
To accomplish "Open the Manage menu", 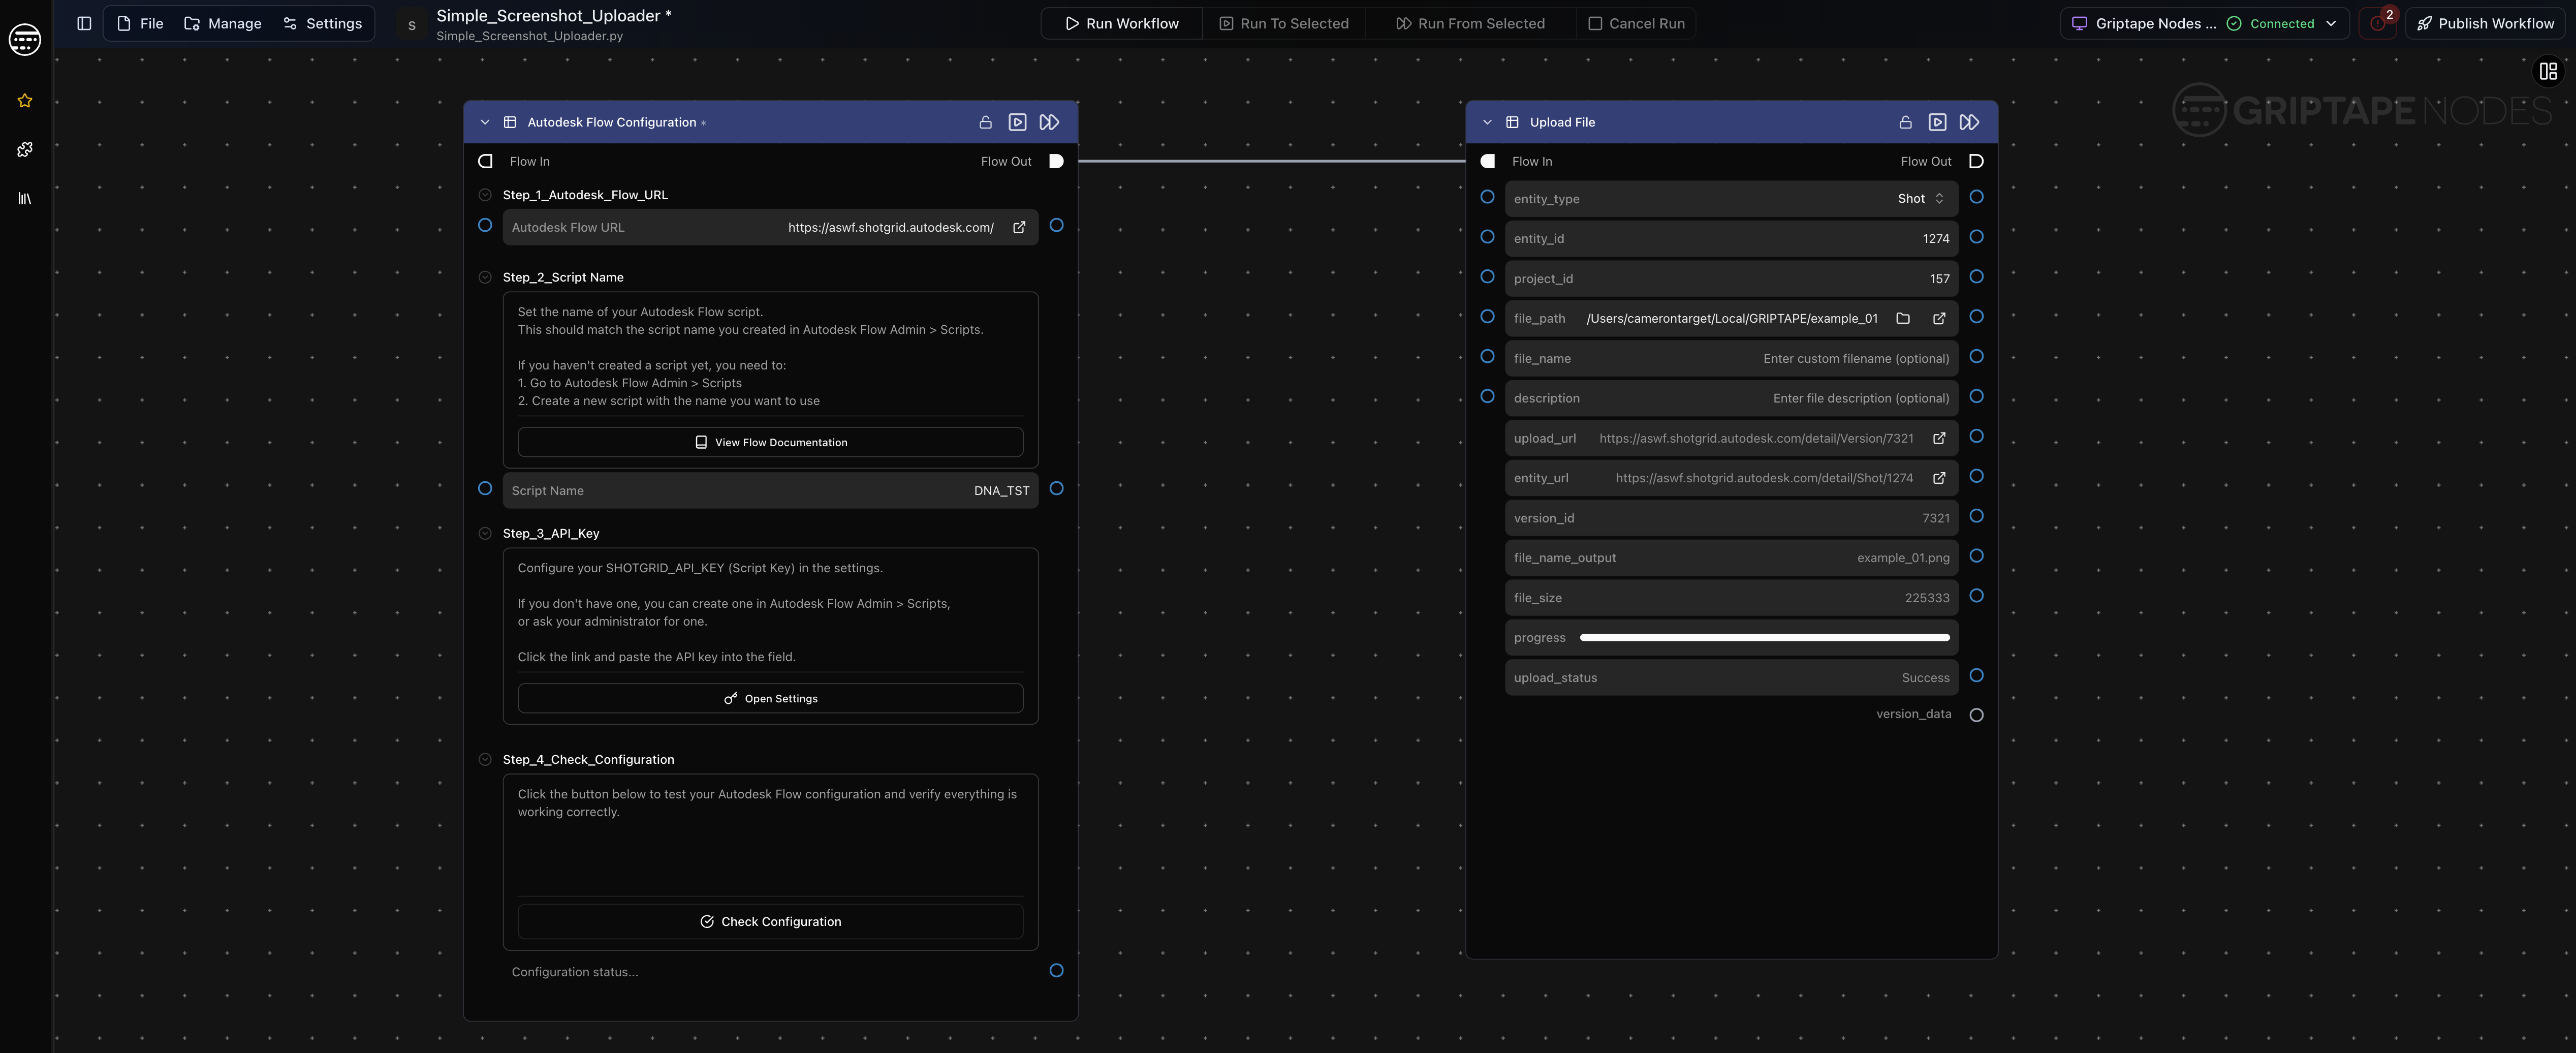I will pyautogui.click(x=223, y=23).
